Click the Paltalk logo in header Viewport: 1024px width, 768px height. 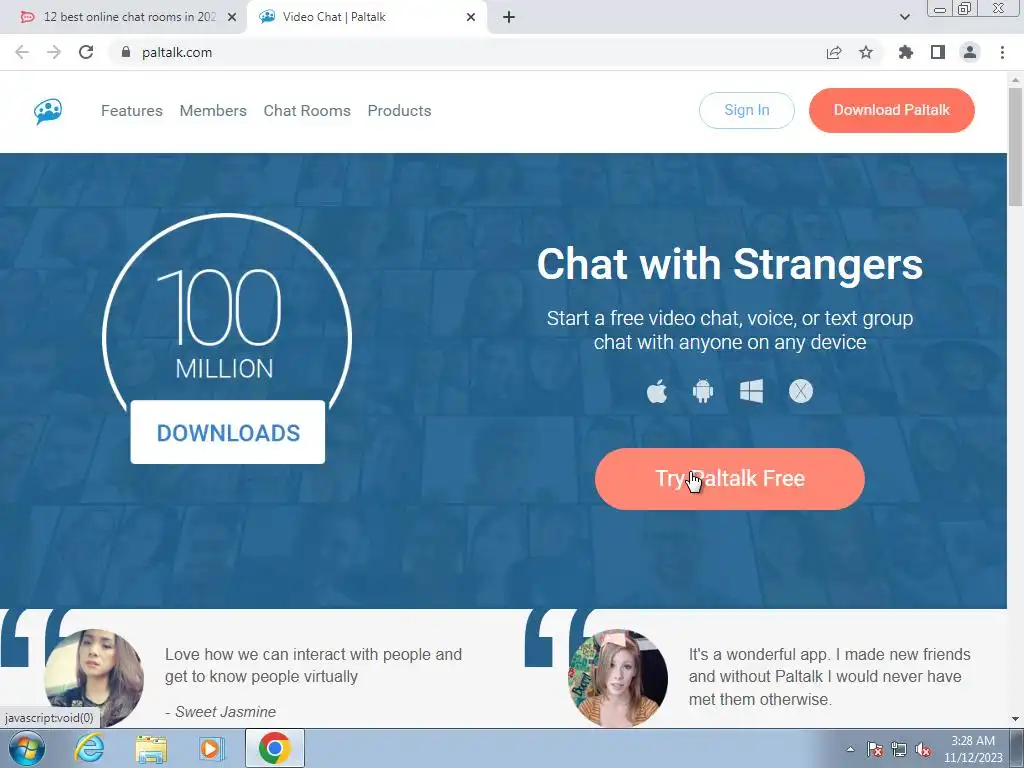(48, 111)
